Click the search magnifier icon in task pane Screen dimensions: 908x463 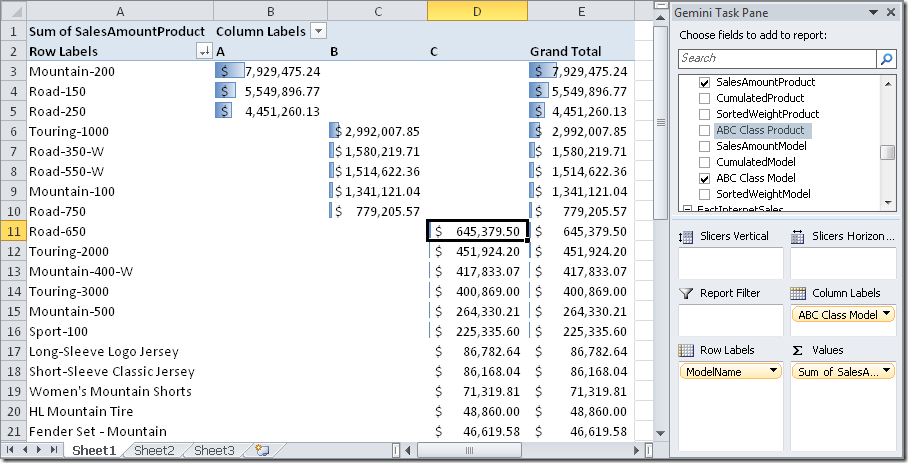pyautogui.click(x=886, y=58)
